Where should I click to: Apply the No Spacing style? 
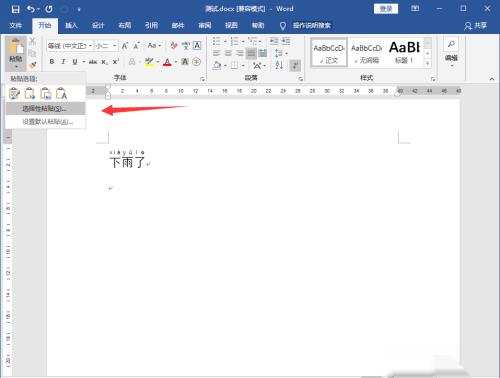367,53
